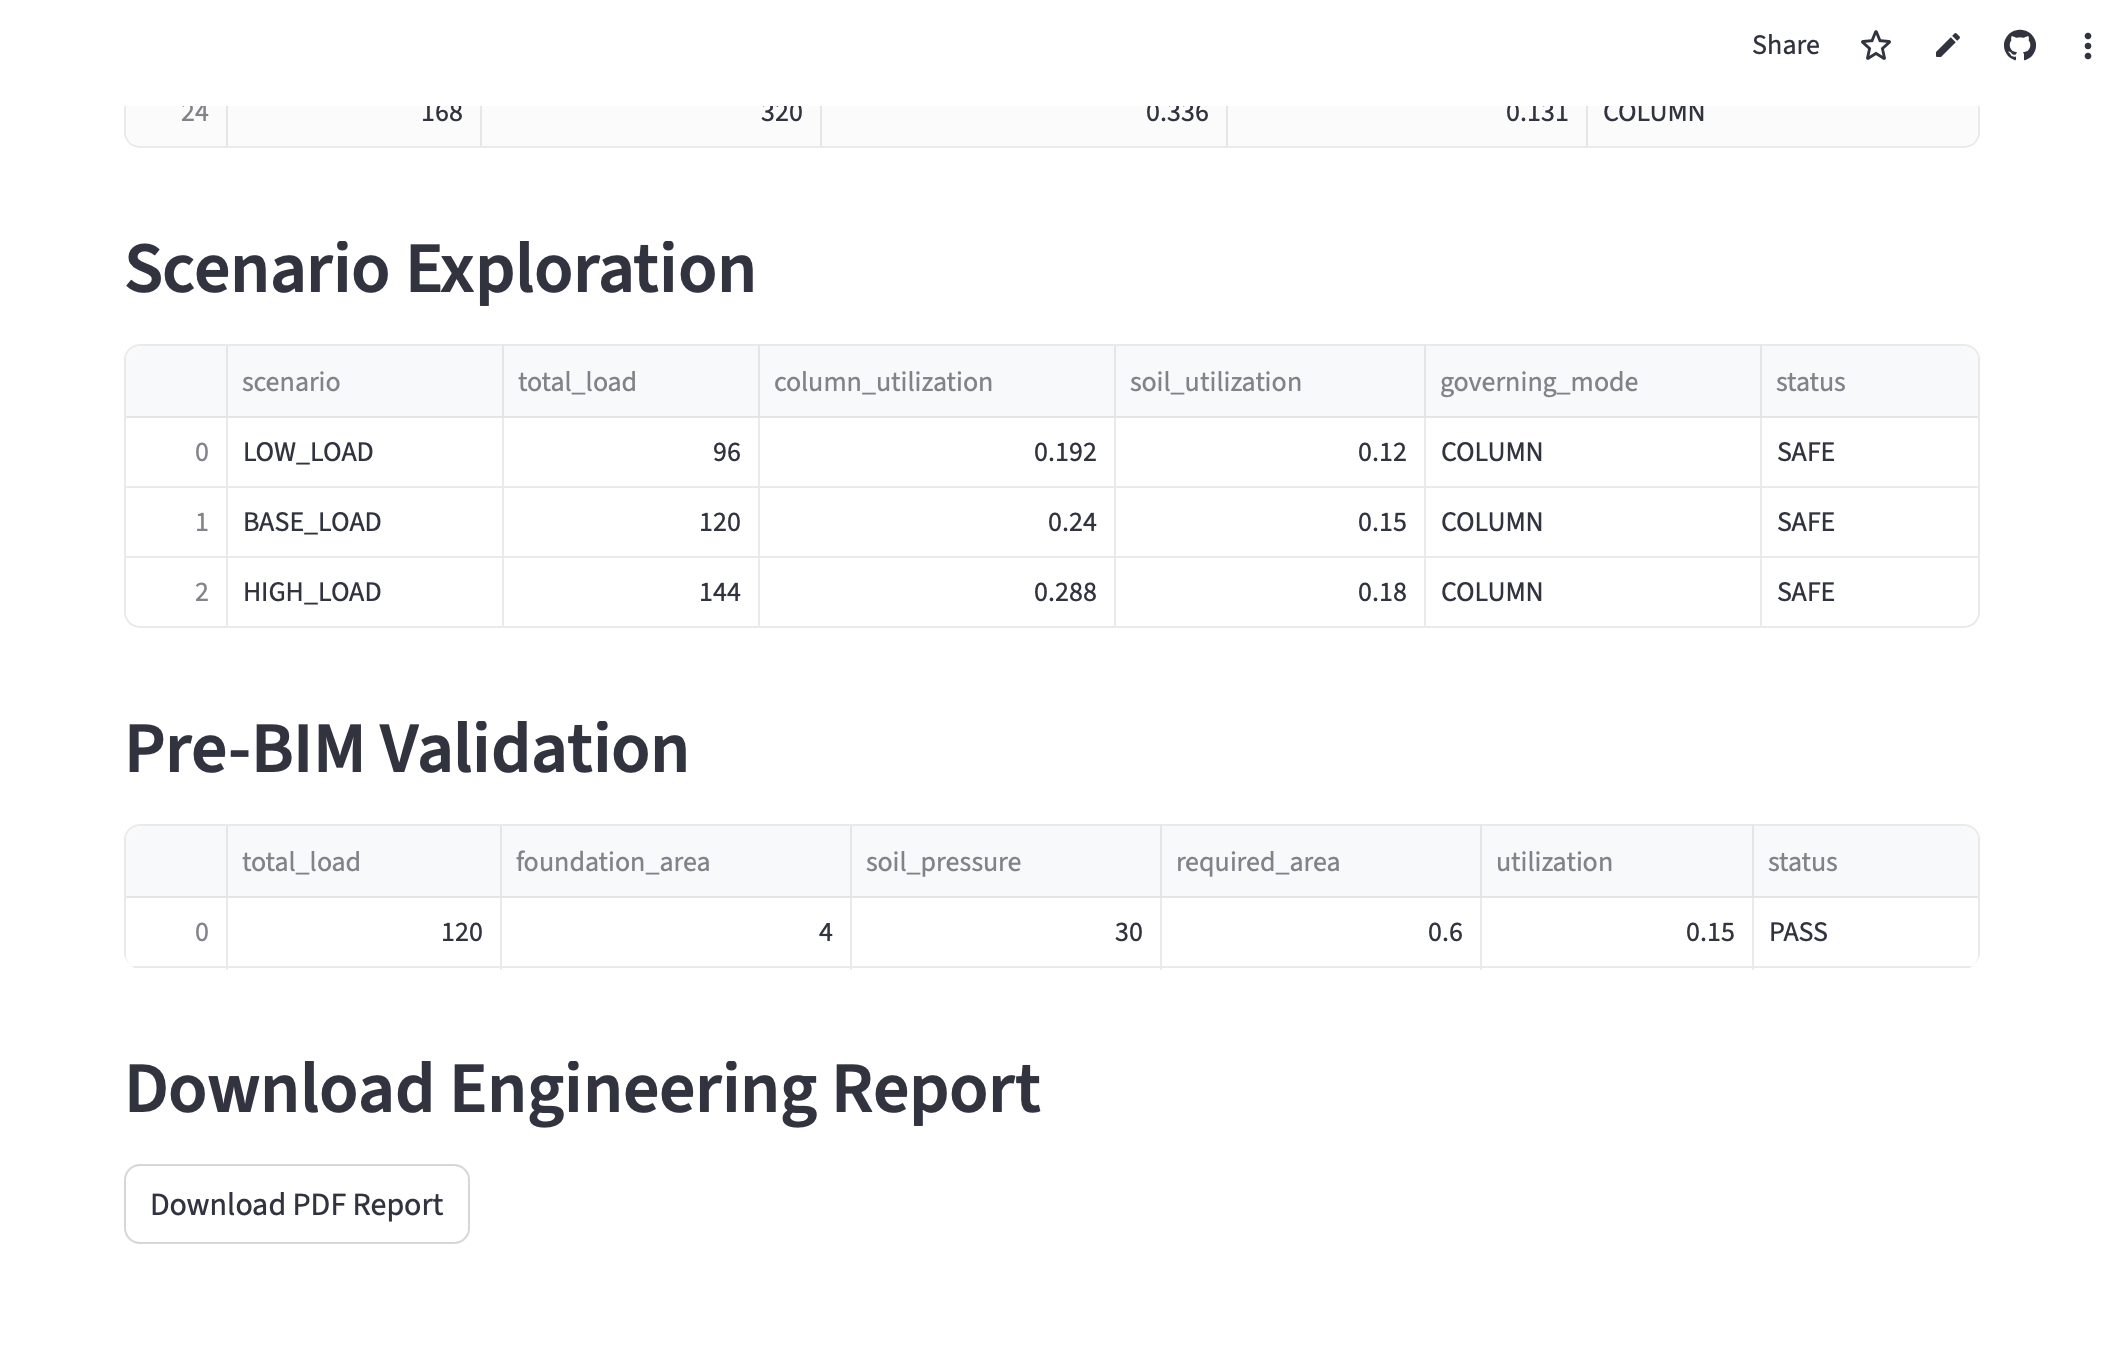Click the Share button

coord(1785,46)
